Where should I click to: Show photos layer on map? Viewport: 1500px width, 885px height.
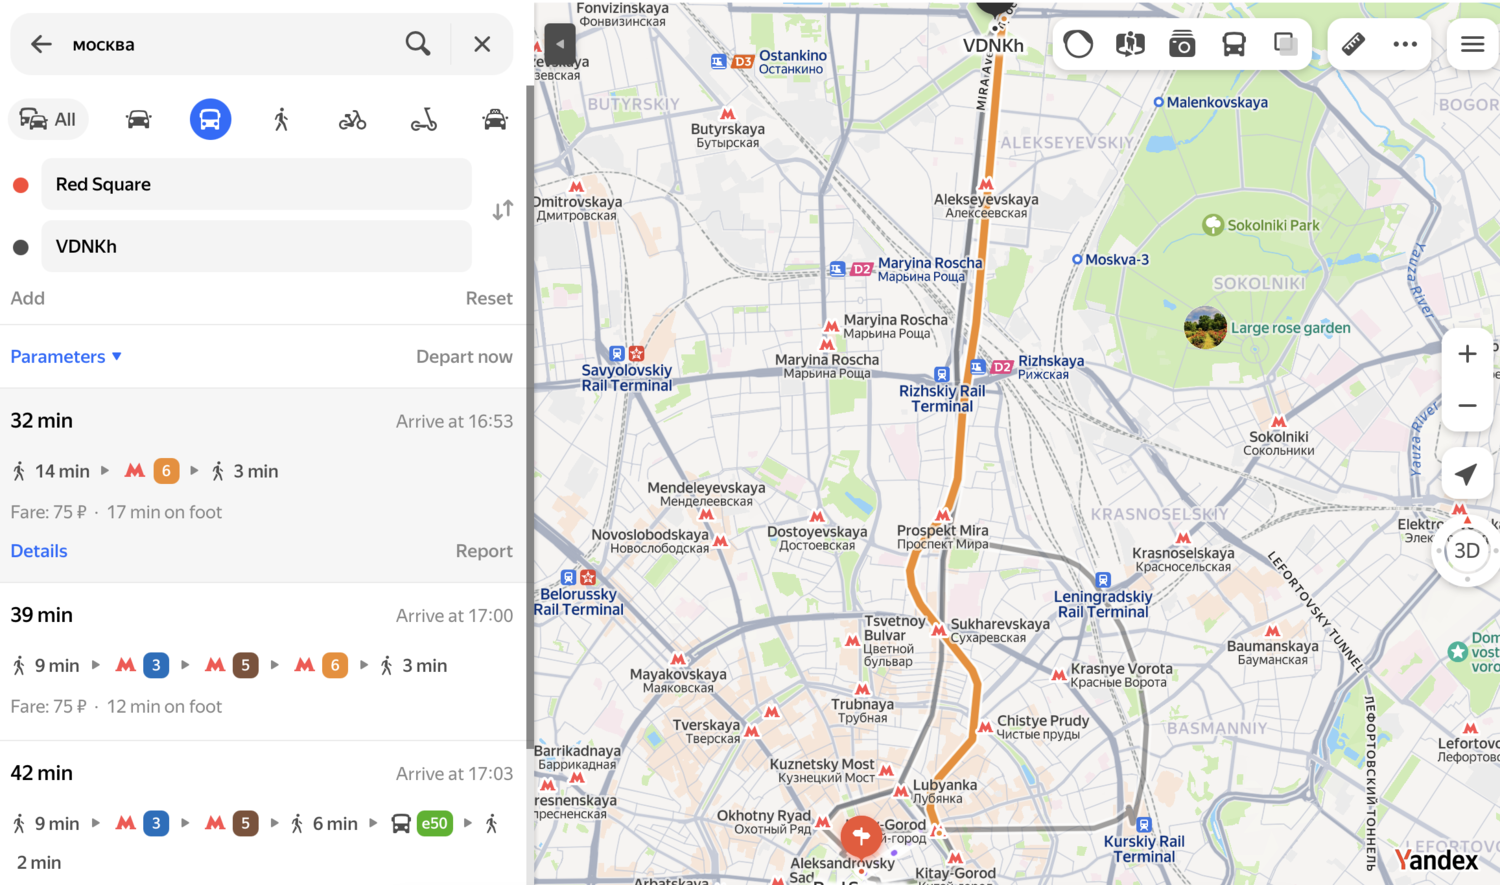tap(1182, 44)
